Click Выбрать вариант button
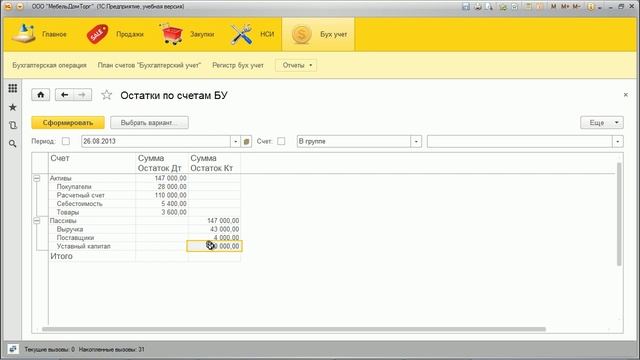The image size is (640, 360). click(149, 122)
